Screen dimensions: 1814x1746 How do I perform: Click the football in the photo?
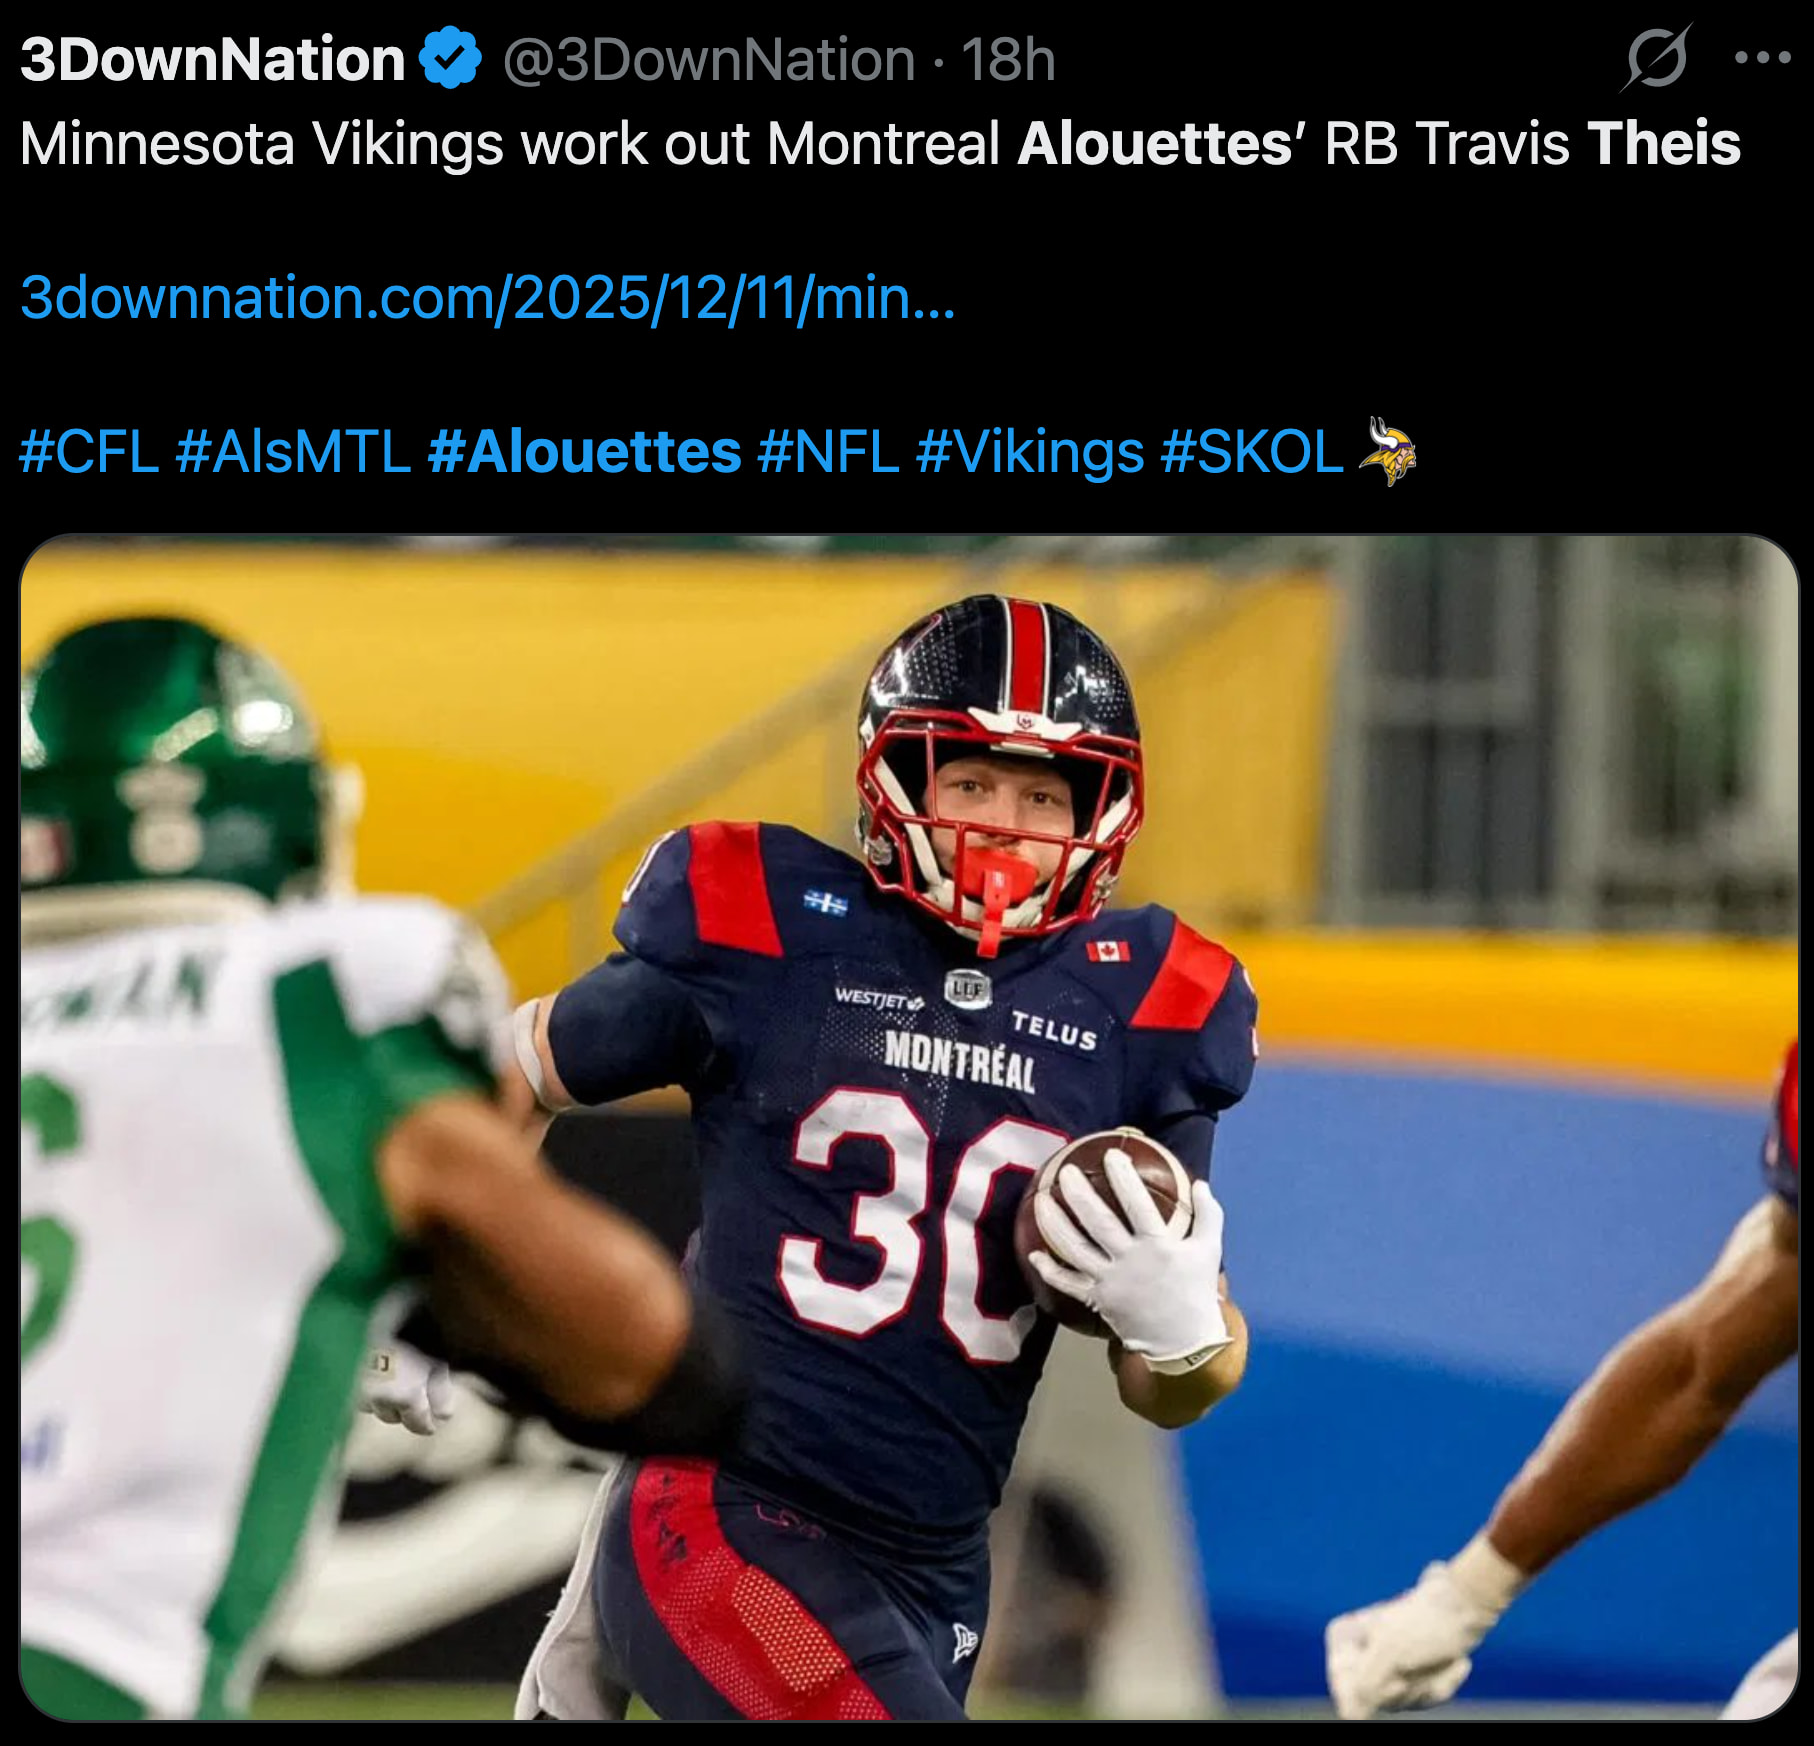click(1105, 1228)
